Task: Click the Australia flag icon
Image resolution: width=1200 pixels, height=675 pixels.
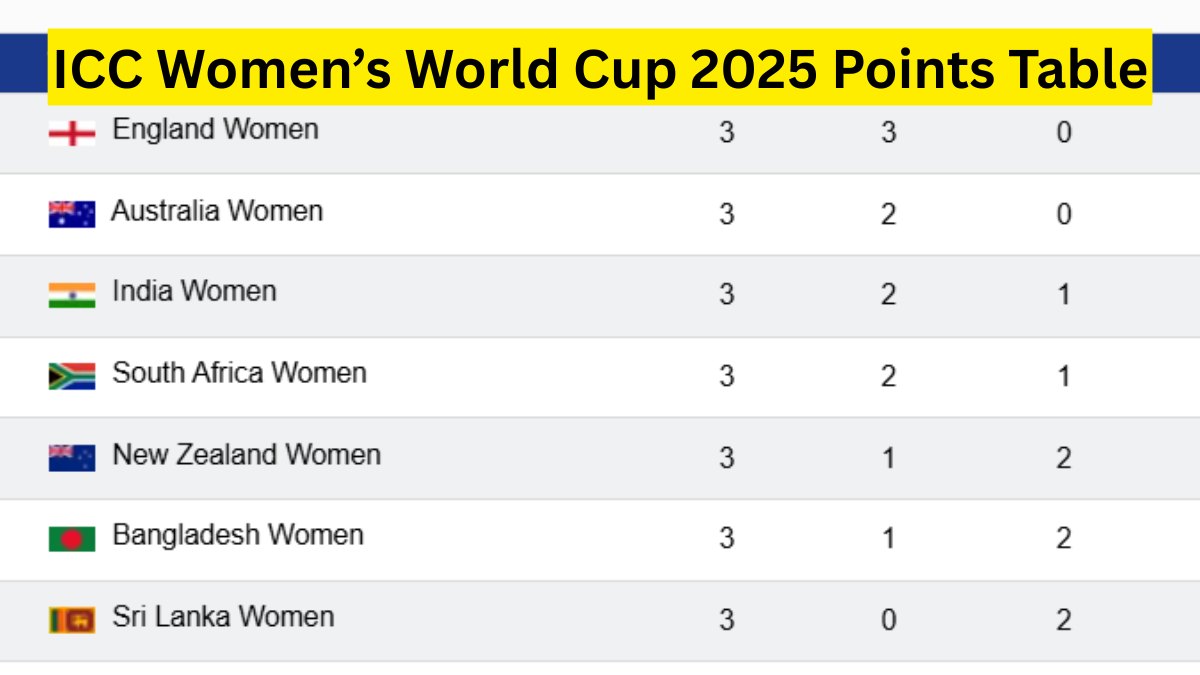Action: pos(72,214)
